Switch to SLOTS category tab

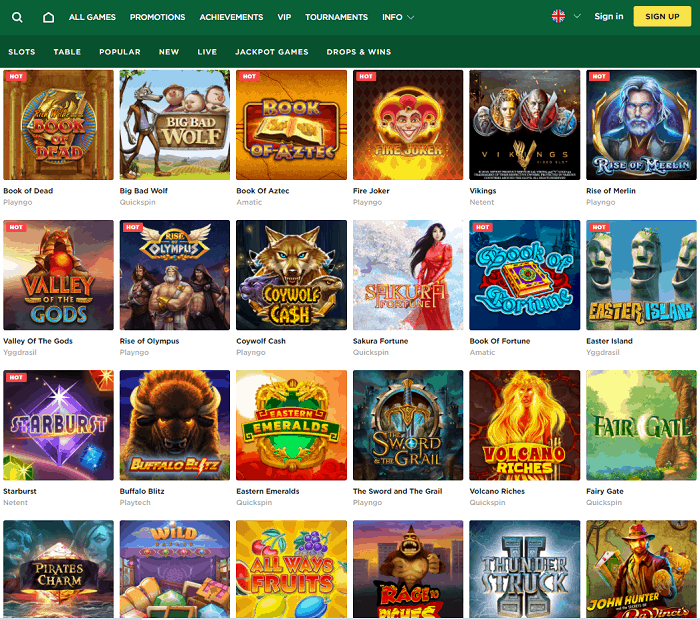(x=21, y=52)
